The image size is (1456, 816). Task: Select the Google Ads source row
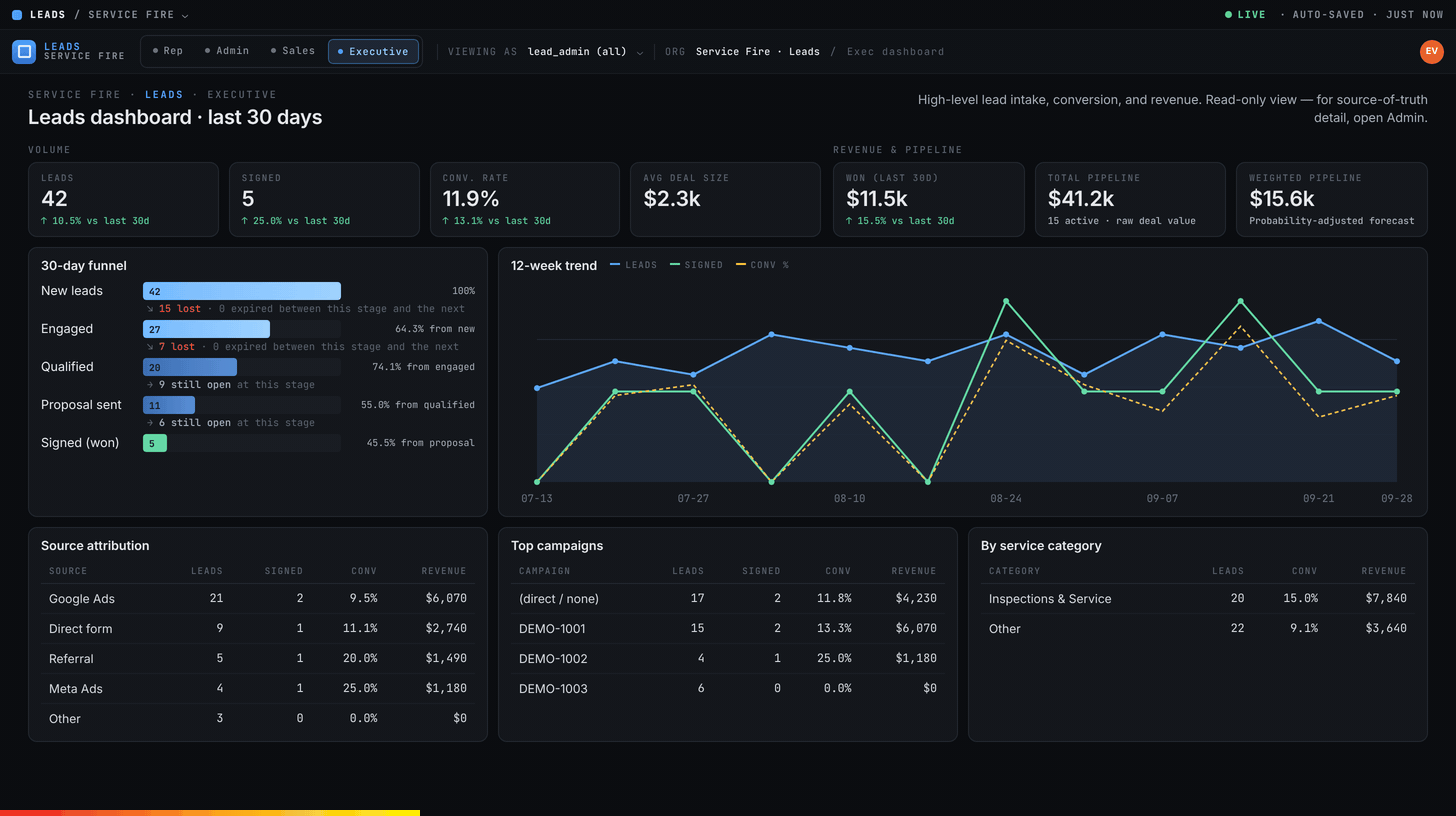(x=258, y=599)
